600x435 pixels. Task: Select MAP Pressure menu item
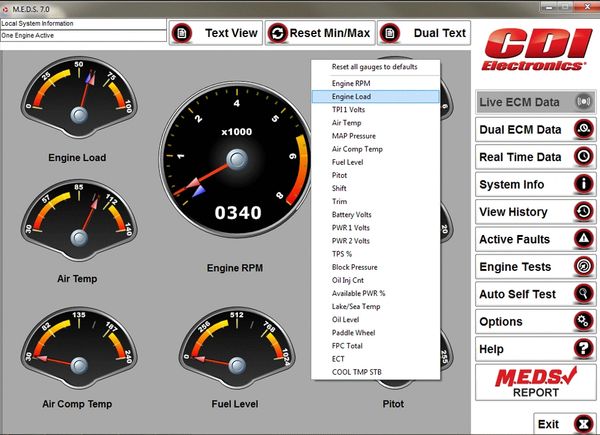(376, 136)
